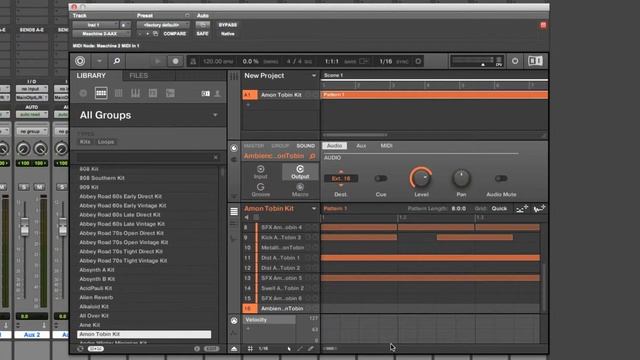
Task: Toggle the Cue switch
Action: (x=380, y=178)
